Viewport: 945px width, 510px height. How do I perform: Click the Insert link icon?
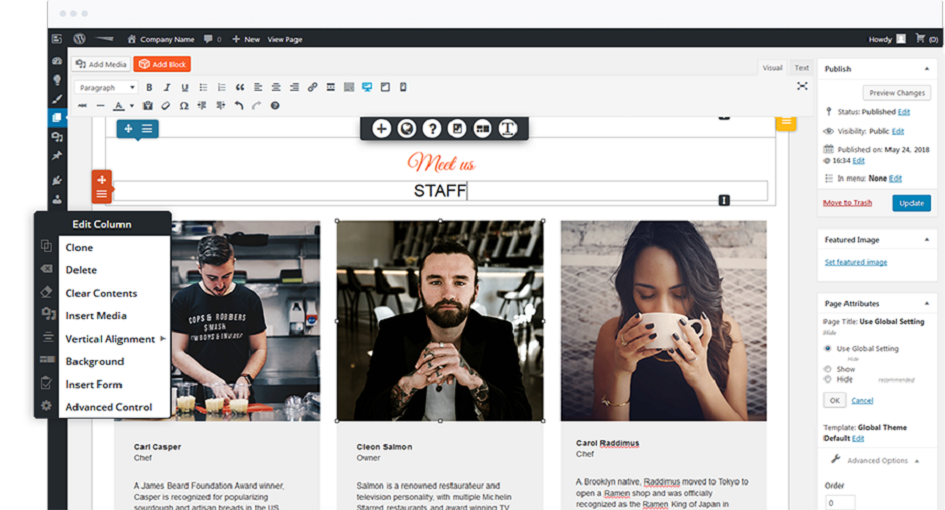click(313, 88)
